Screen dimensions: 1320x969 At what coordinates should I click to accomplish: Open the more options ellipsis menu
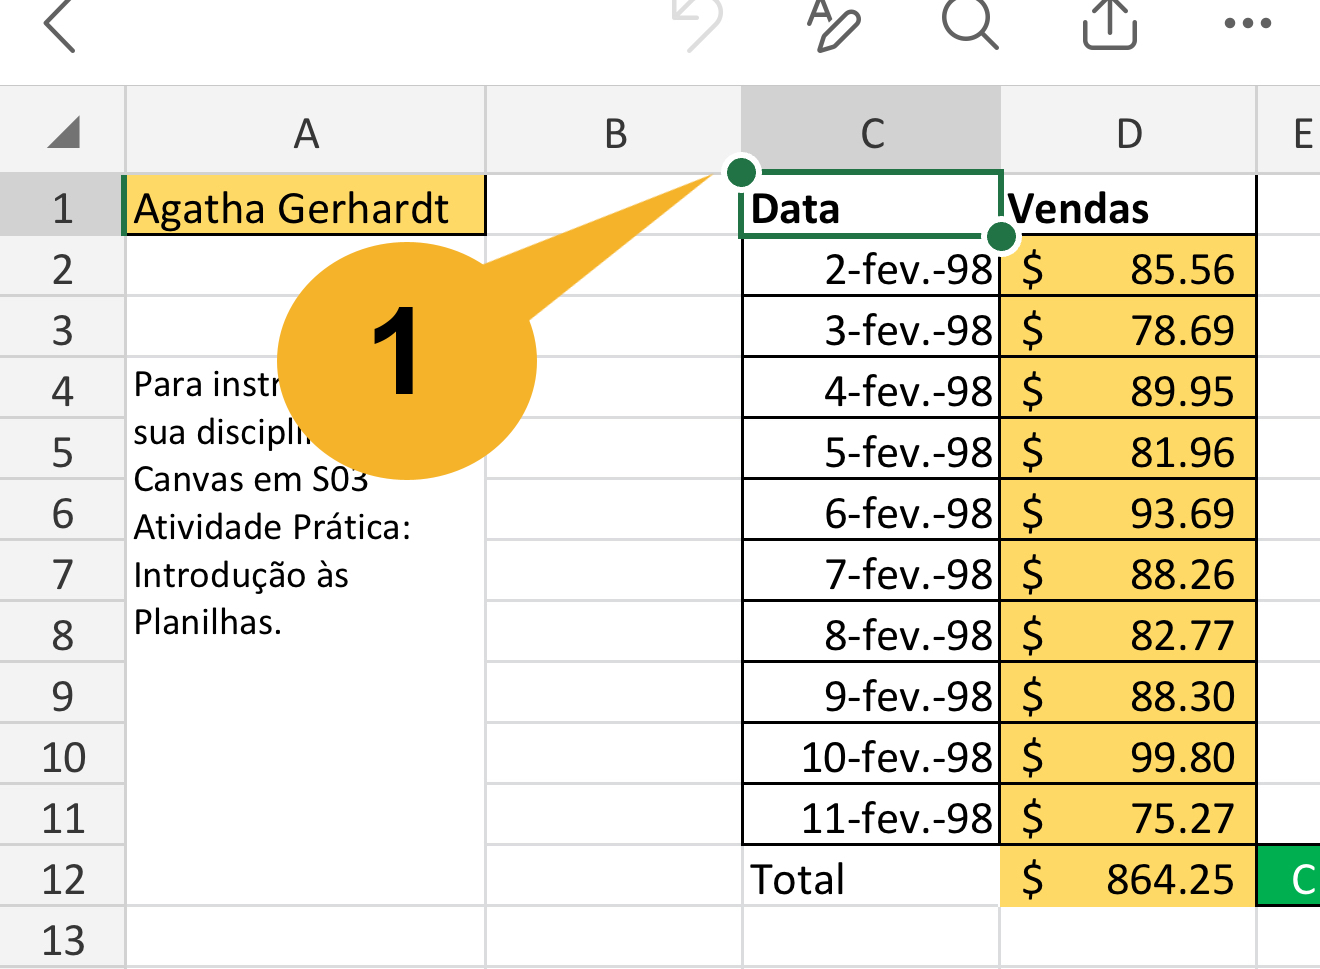click(x=1248, y=23)
